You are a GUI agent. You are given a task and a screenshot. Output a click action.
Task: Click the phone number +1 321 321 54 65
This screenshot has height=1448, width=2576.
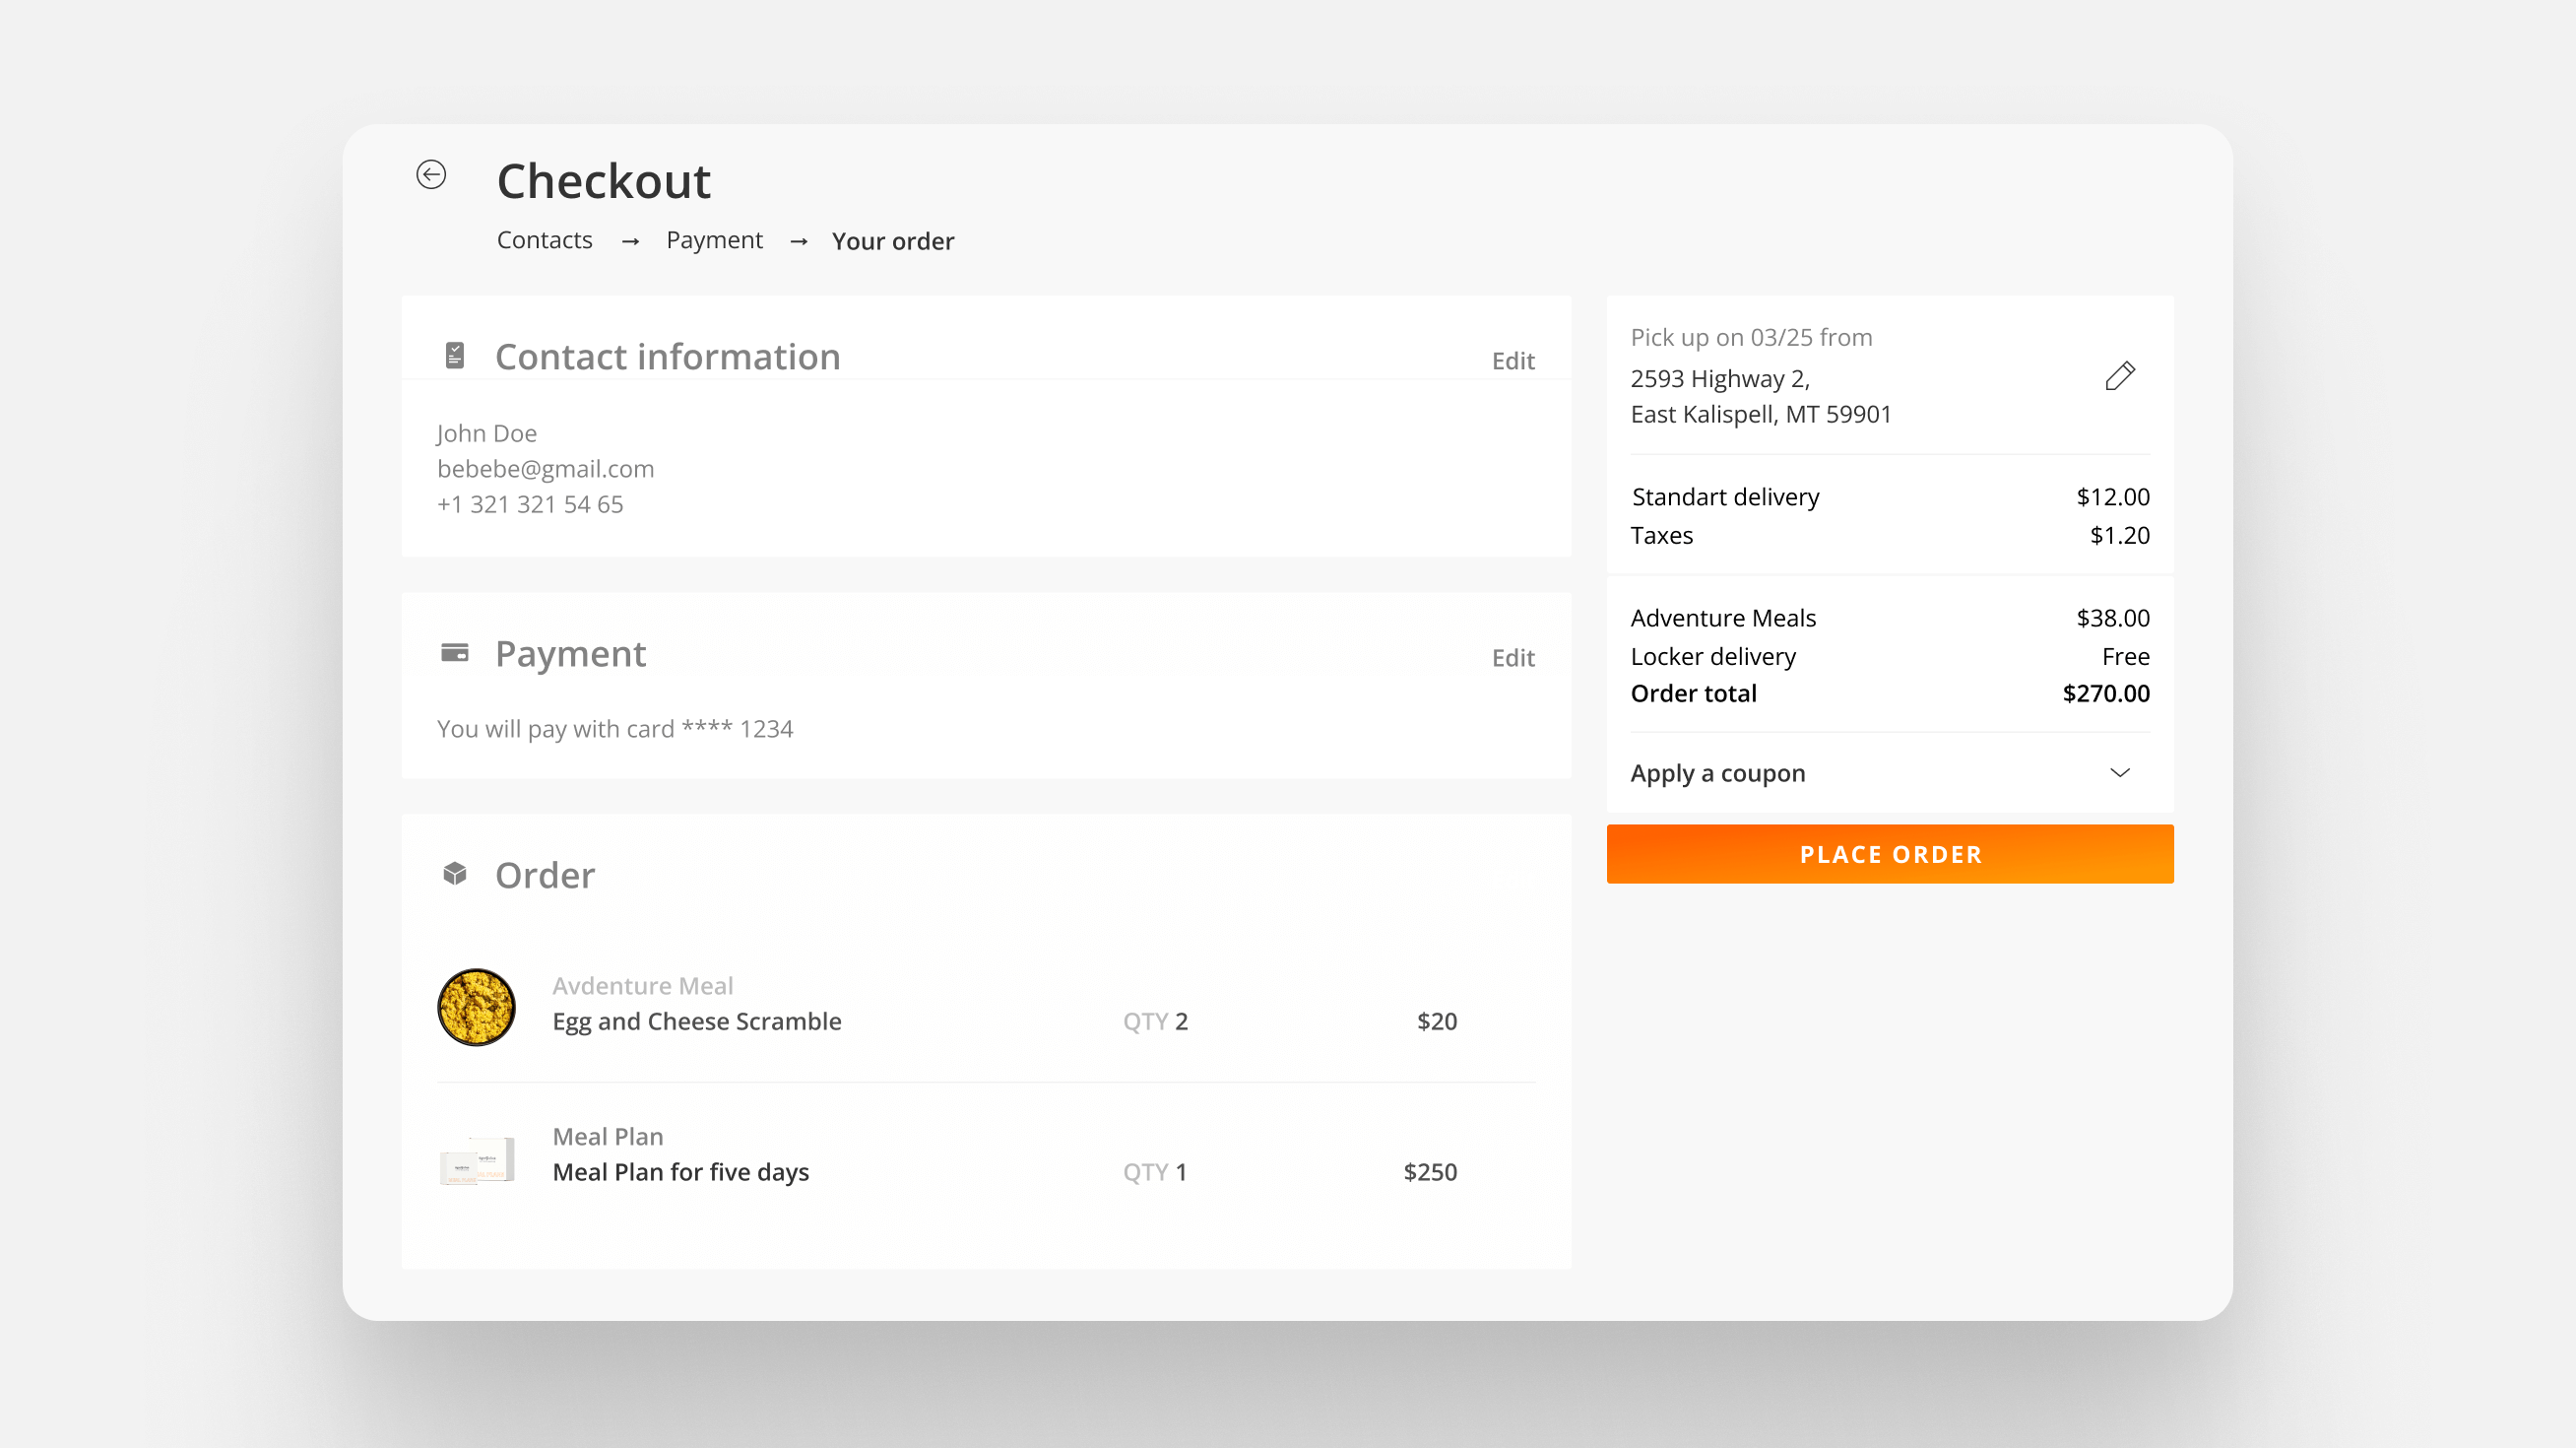click(530, 505)
